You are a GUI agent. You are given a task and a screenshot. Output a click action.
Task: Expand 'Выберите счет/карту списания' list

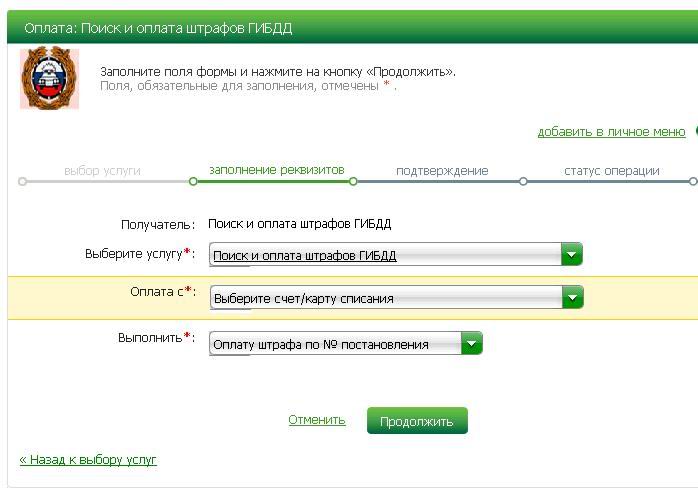[x=385, y=298]
